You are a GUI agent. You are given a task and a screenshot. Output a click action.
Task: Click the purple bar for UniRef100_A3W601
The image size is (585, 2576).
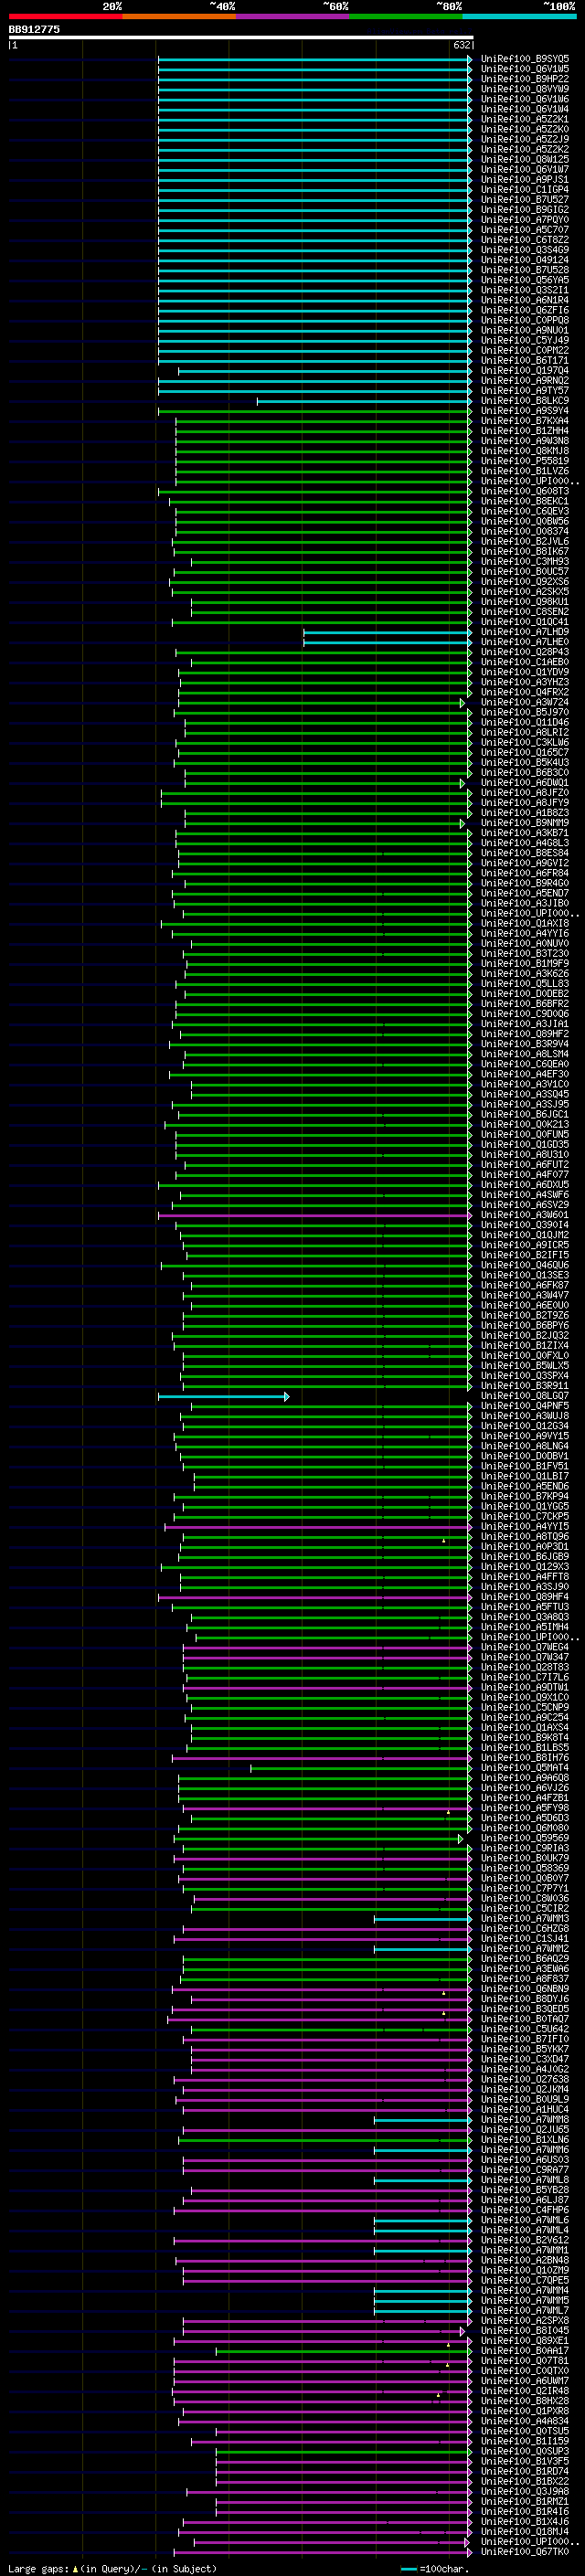315,1215
